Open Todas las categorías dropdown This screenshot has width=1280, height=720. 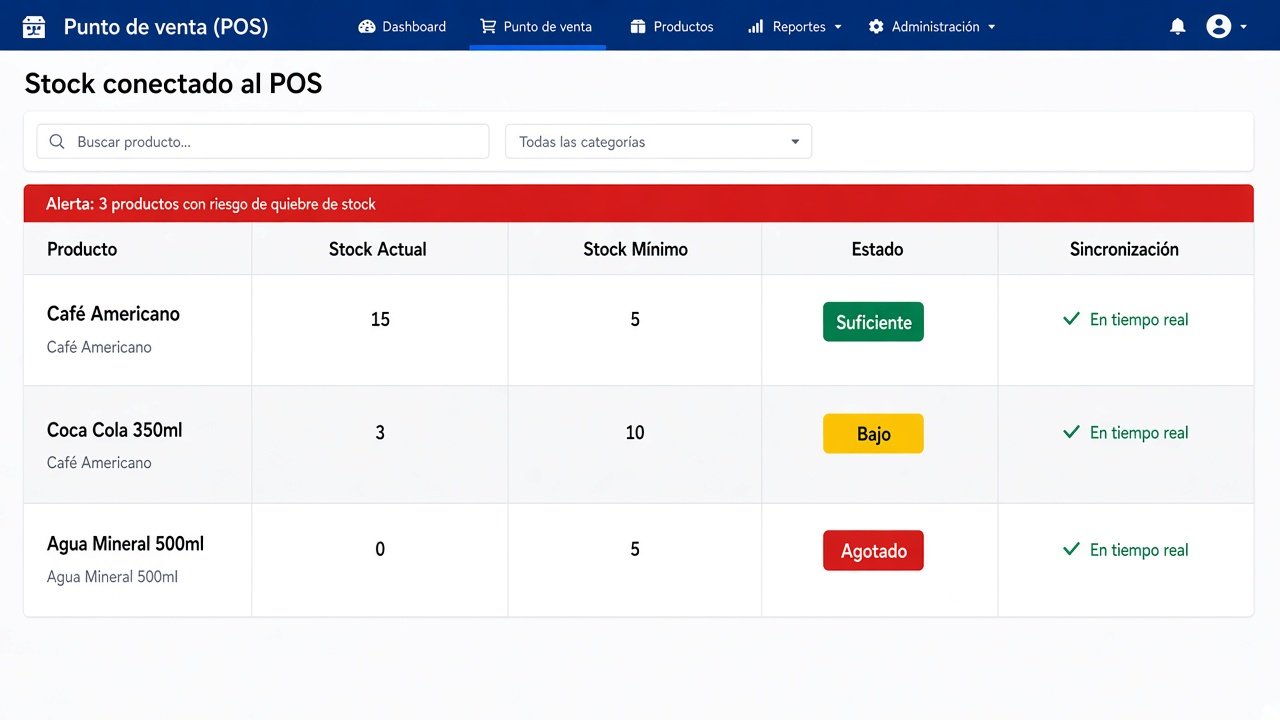click(x=658, y=142)
